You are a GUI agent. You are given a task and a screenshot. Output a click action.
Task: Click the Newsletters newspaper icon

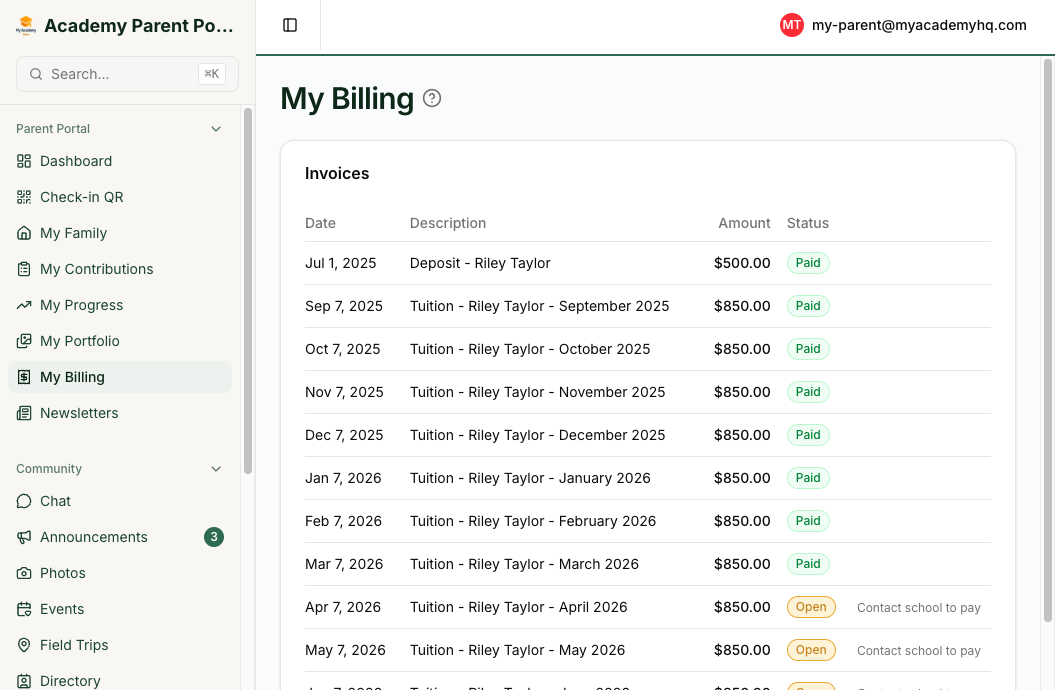24,413
